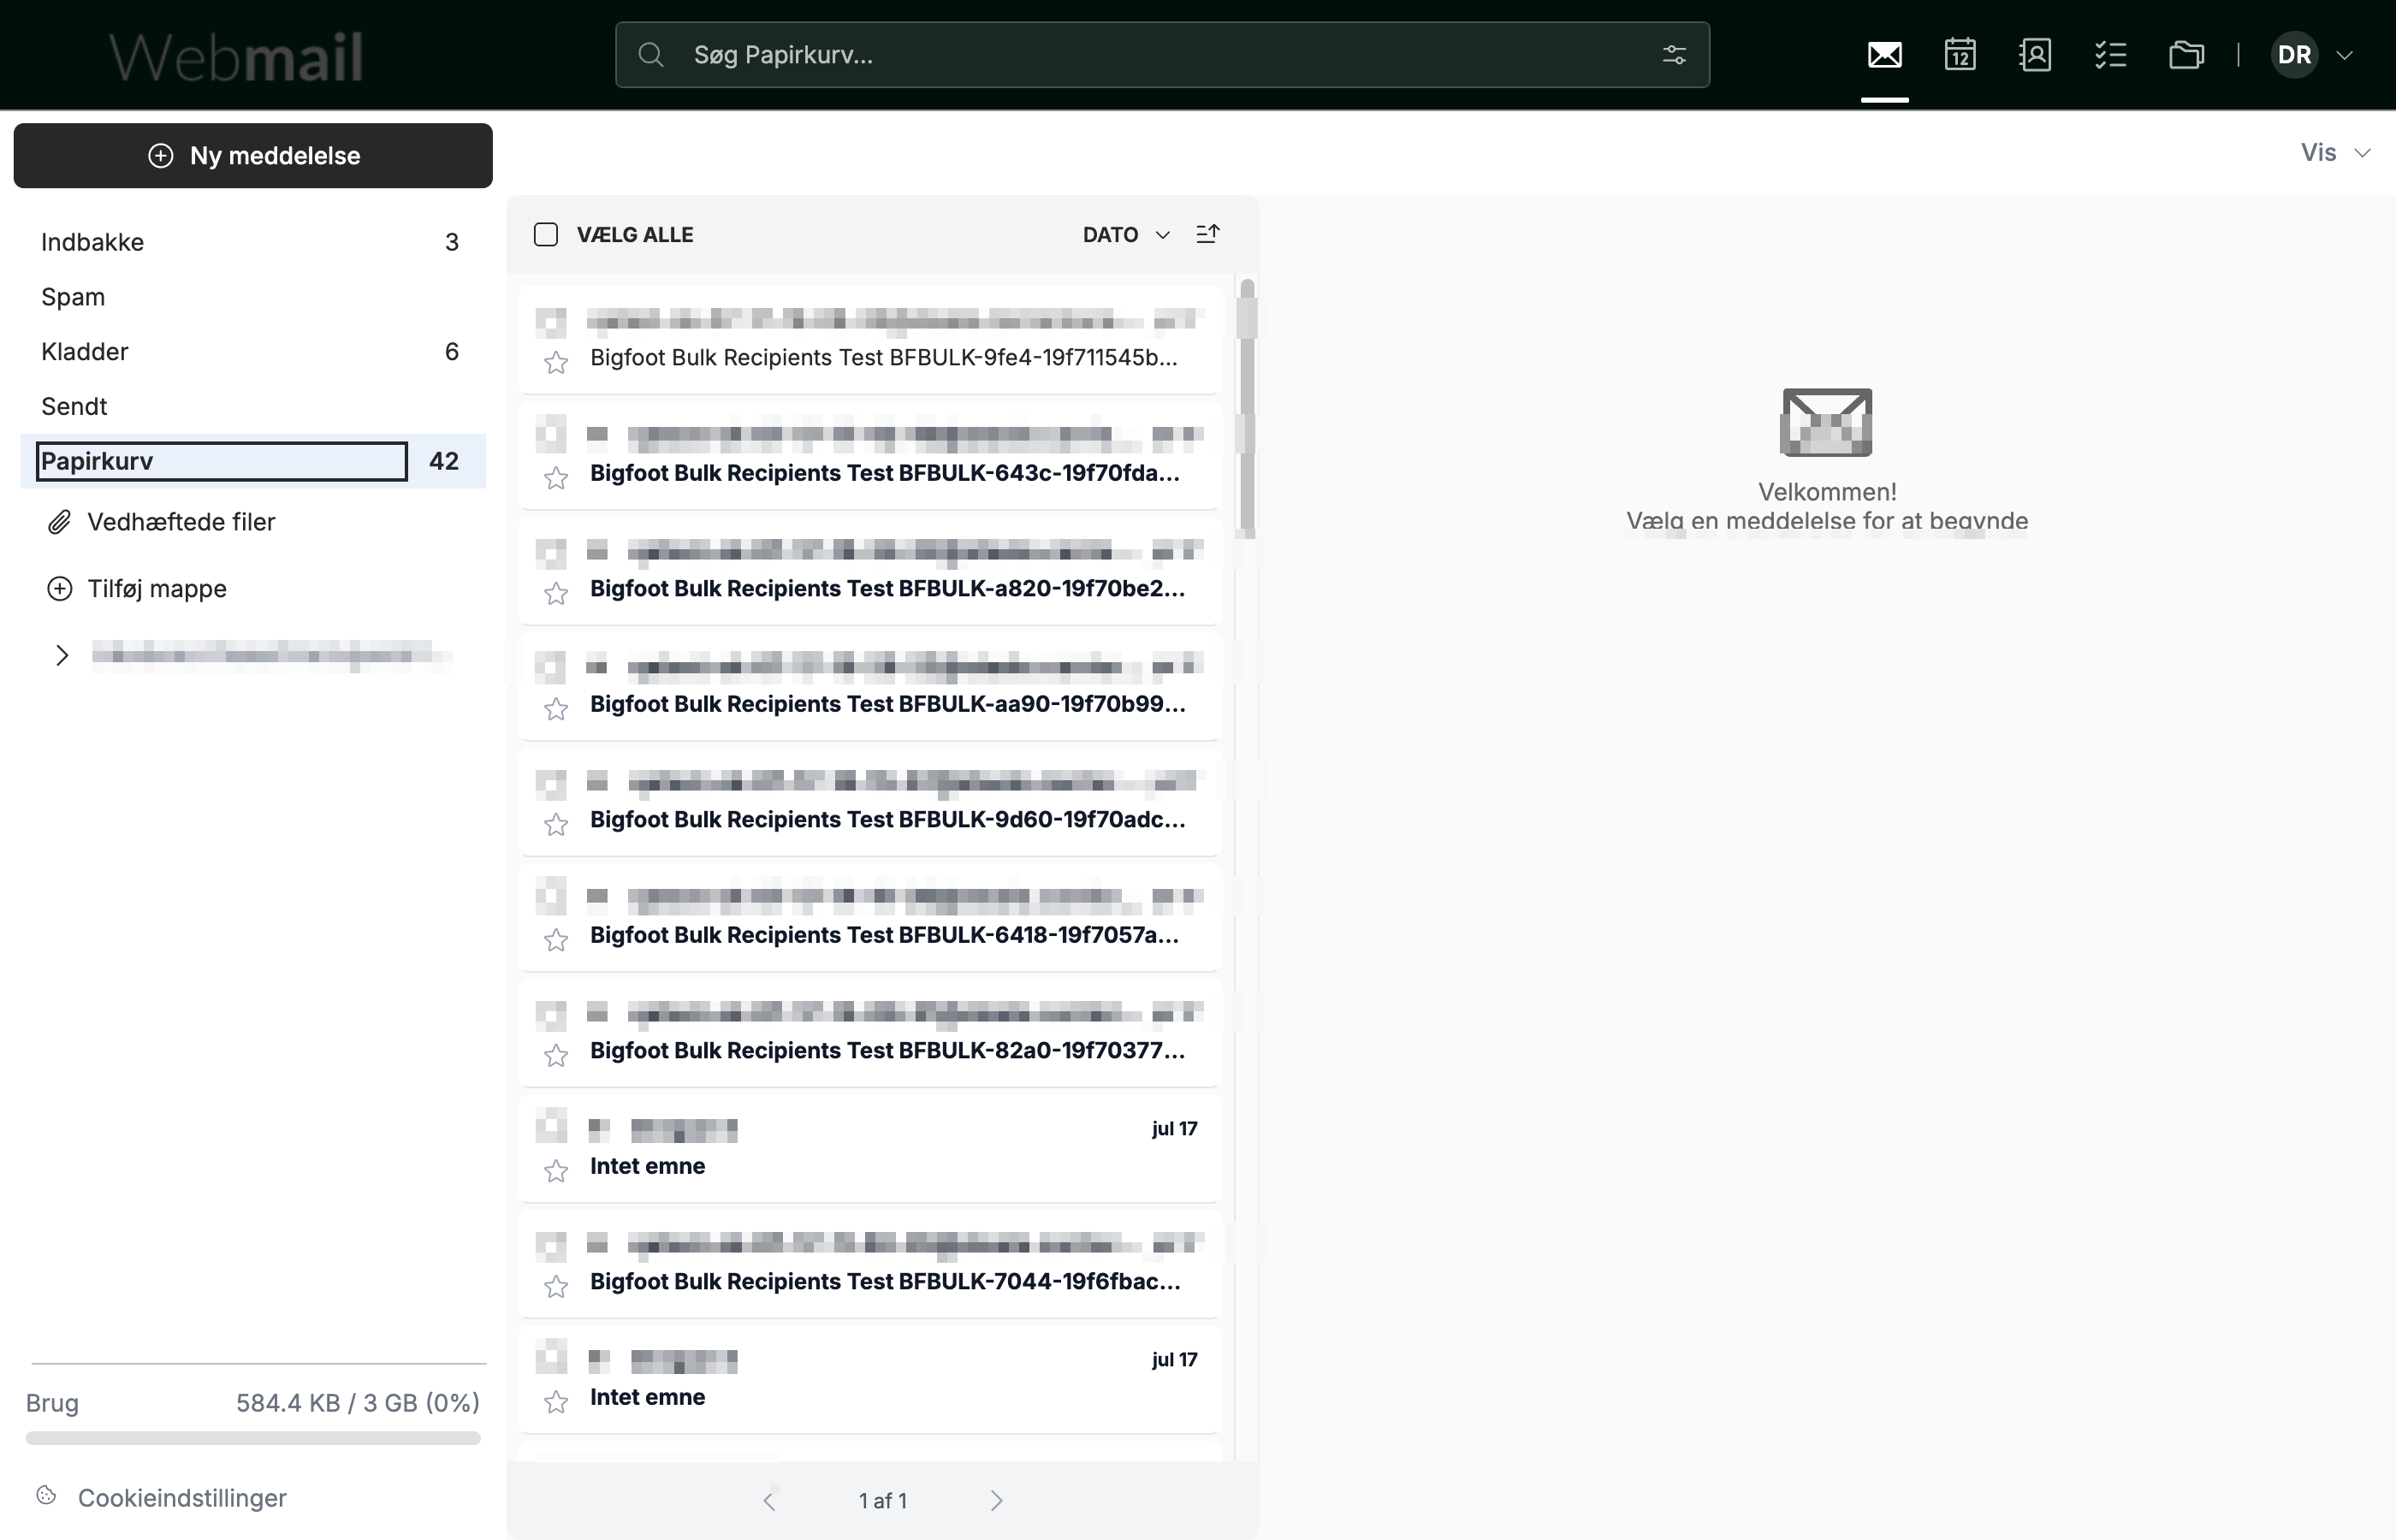Toggle the sort order direction icon
The width and height of the screenshot is (2396, 1540).
(1208, 234)
